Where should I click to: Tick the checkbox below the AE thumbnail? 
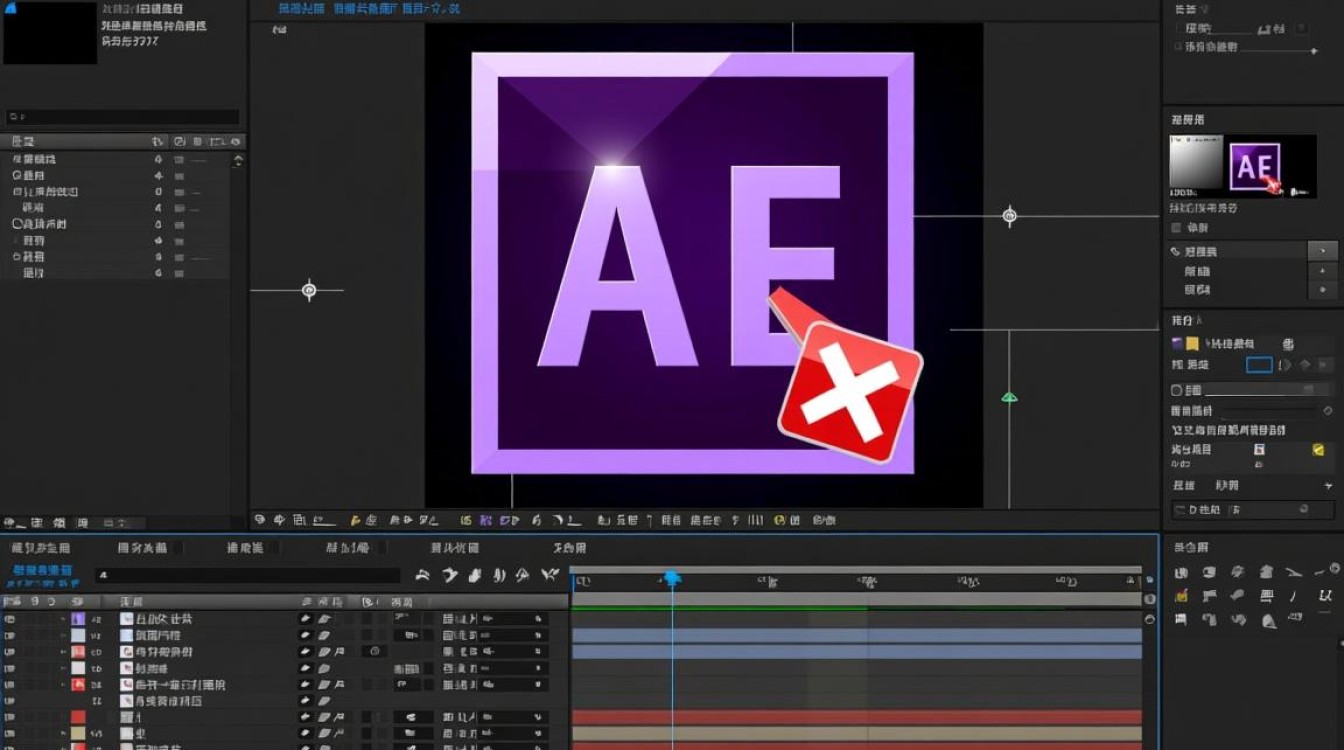point(1177,228)
